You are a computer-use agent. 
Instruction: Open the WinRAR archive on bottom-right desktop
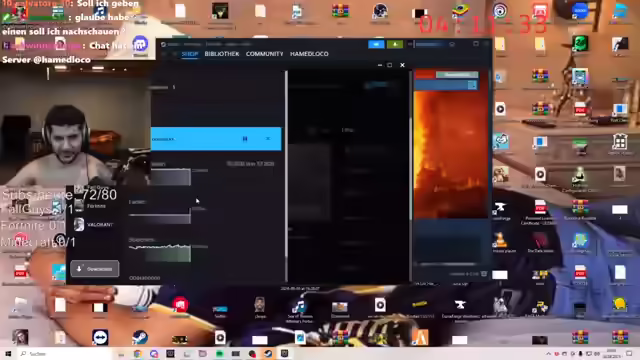click(x=620, y=337)
